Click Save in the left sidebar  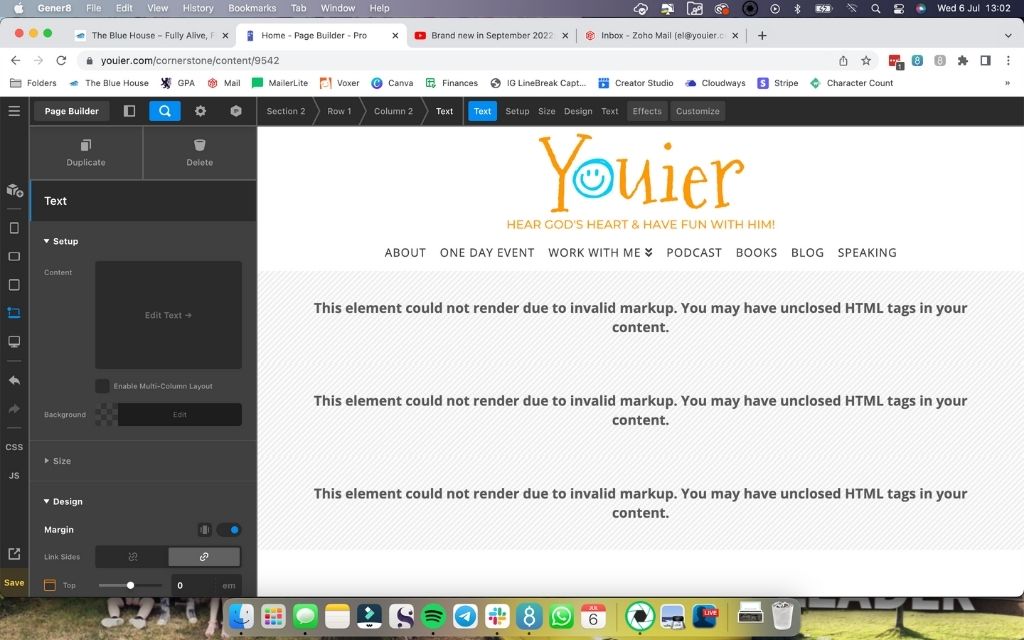pyautogui.click(x=14, y=583)
